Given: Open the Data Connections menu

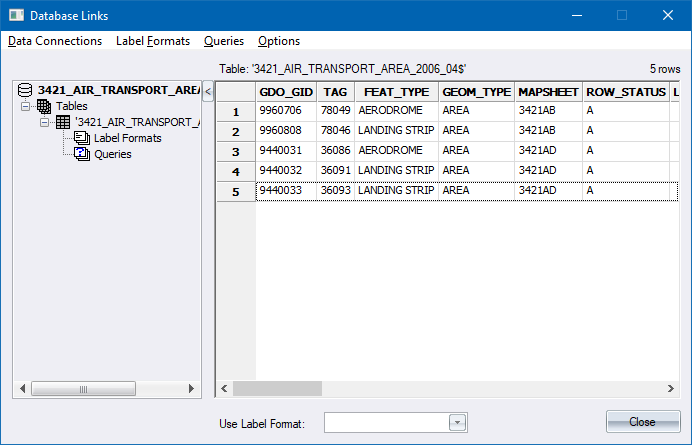Looking at the screenshot, I should (x=55, y=41).
